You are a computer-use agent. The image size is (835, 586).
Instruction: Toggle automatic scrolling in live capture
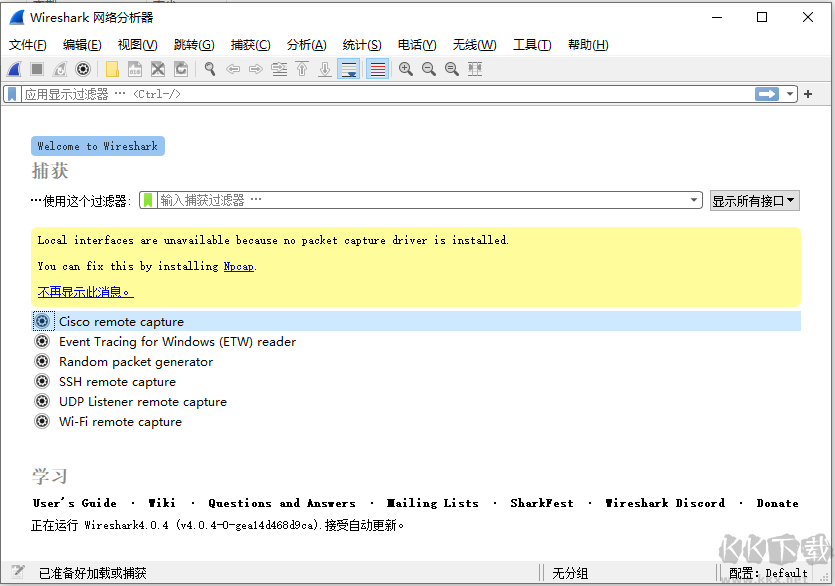click(347, 68)
